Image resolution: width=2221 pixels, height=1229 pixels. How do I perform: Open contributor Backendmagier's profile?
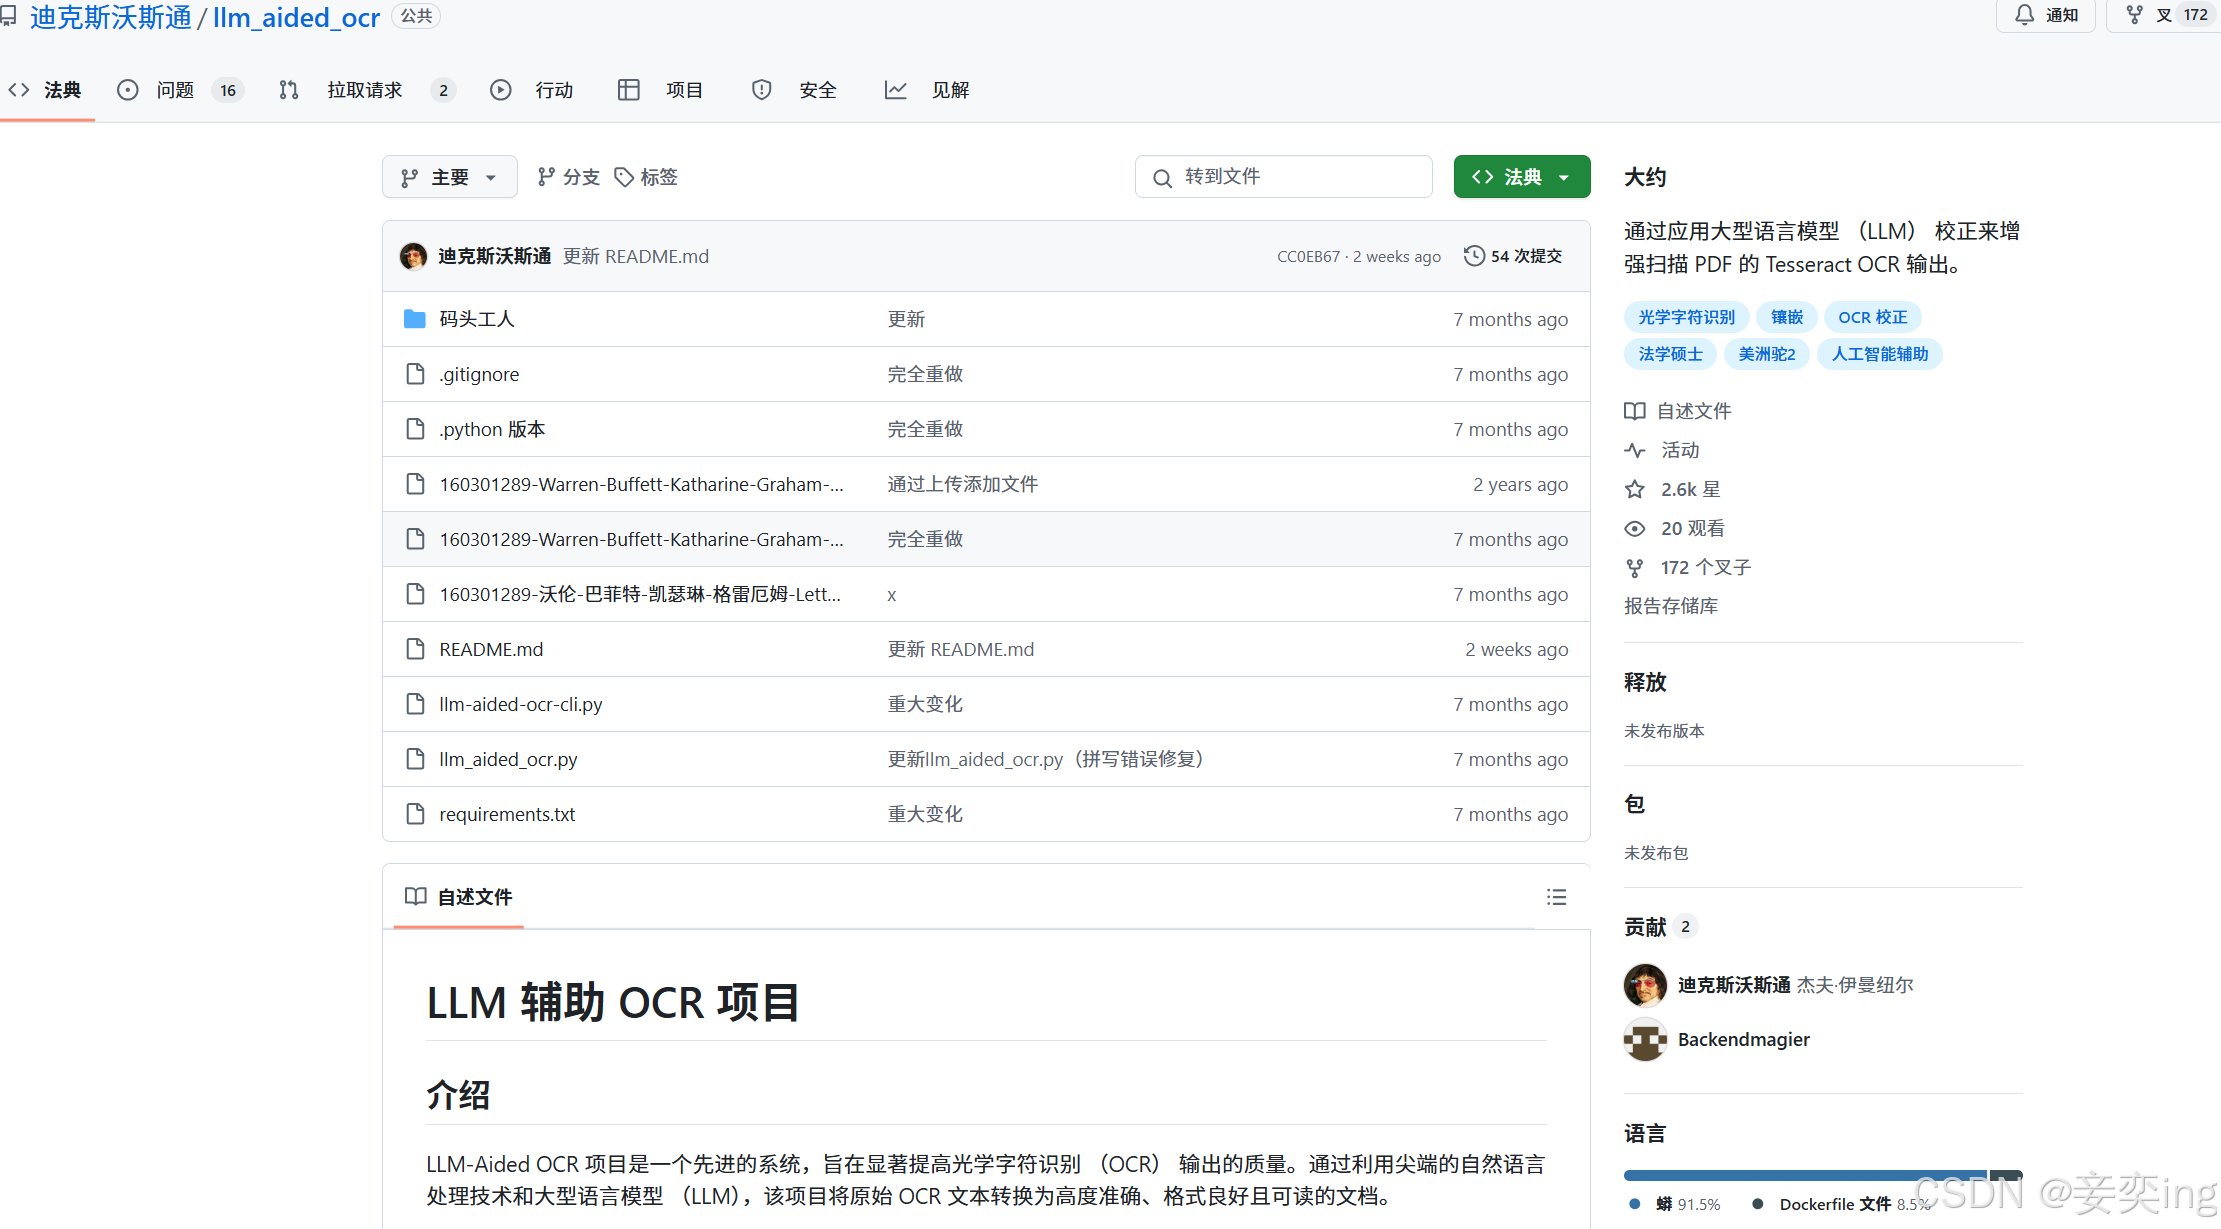click(1743, 1039)
